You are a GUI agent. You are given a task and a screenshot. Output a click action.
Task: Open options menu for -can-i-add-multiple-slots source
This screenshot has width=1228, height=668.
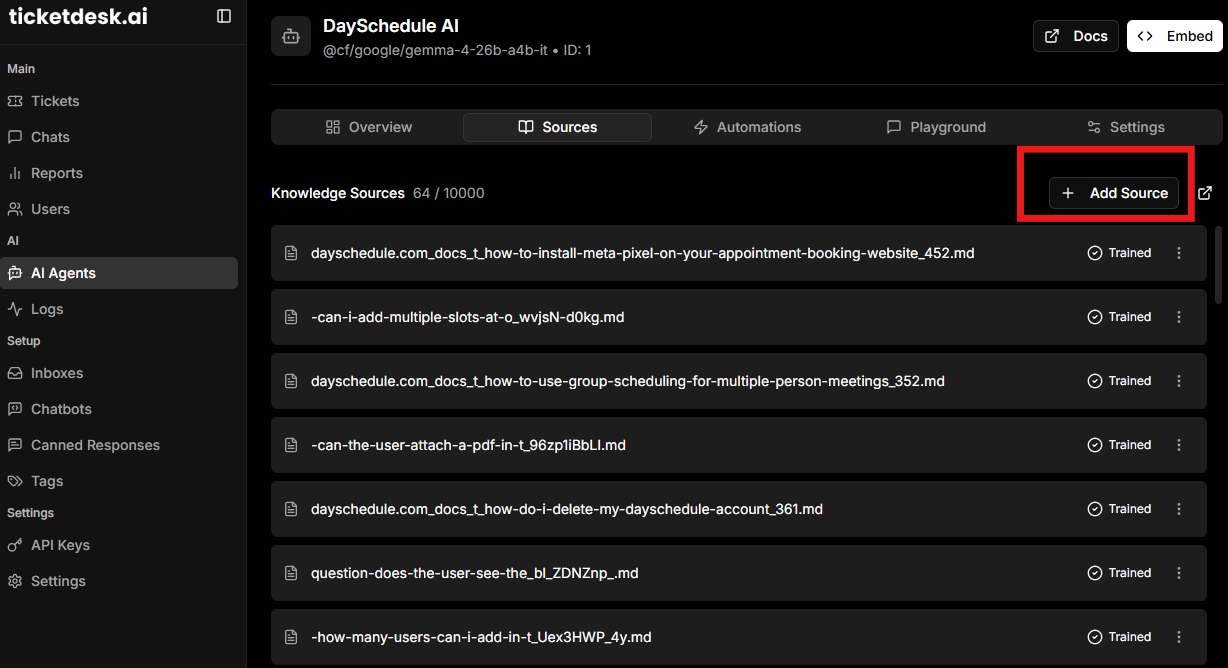[x=1179, y=317]
